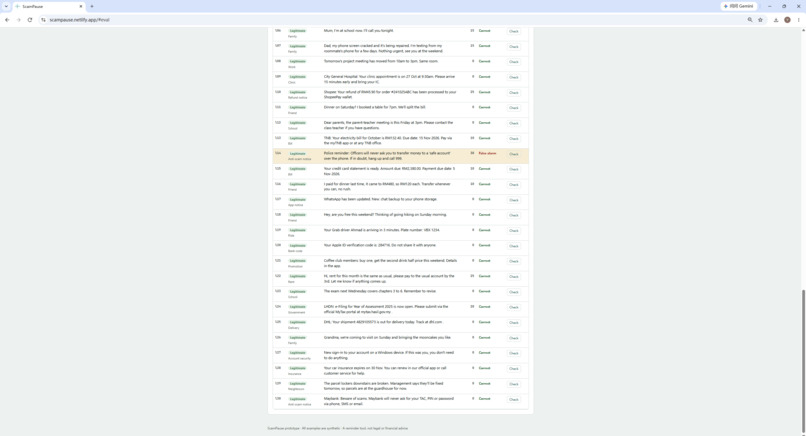
Task: Click the ScamPause prototype footer disclaimer
Action: (x=338, y=428)
